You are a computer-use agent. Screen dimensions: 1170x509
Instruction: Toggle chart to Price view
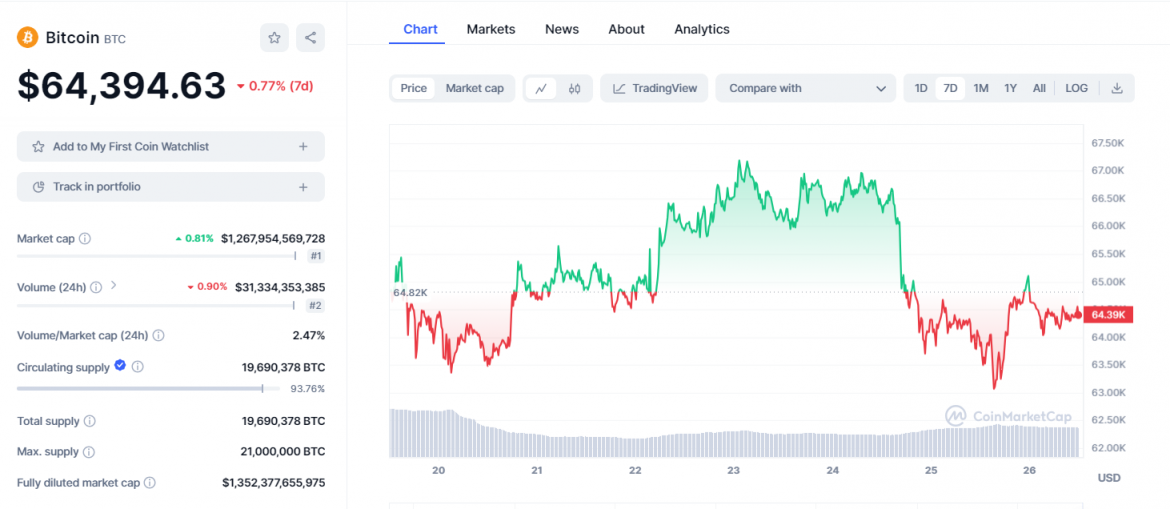[x=413, y=88]
